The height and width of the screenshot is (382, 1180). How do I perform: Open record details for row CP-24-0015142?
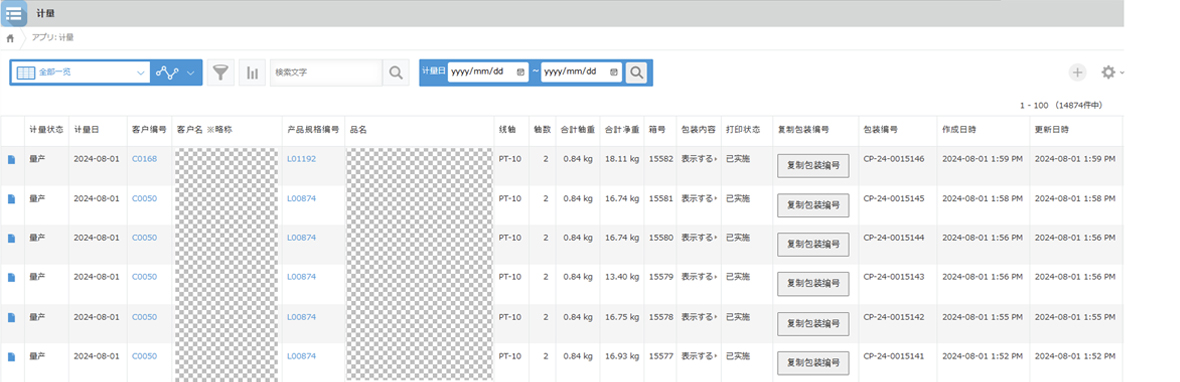(x=11, y=317)
